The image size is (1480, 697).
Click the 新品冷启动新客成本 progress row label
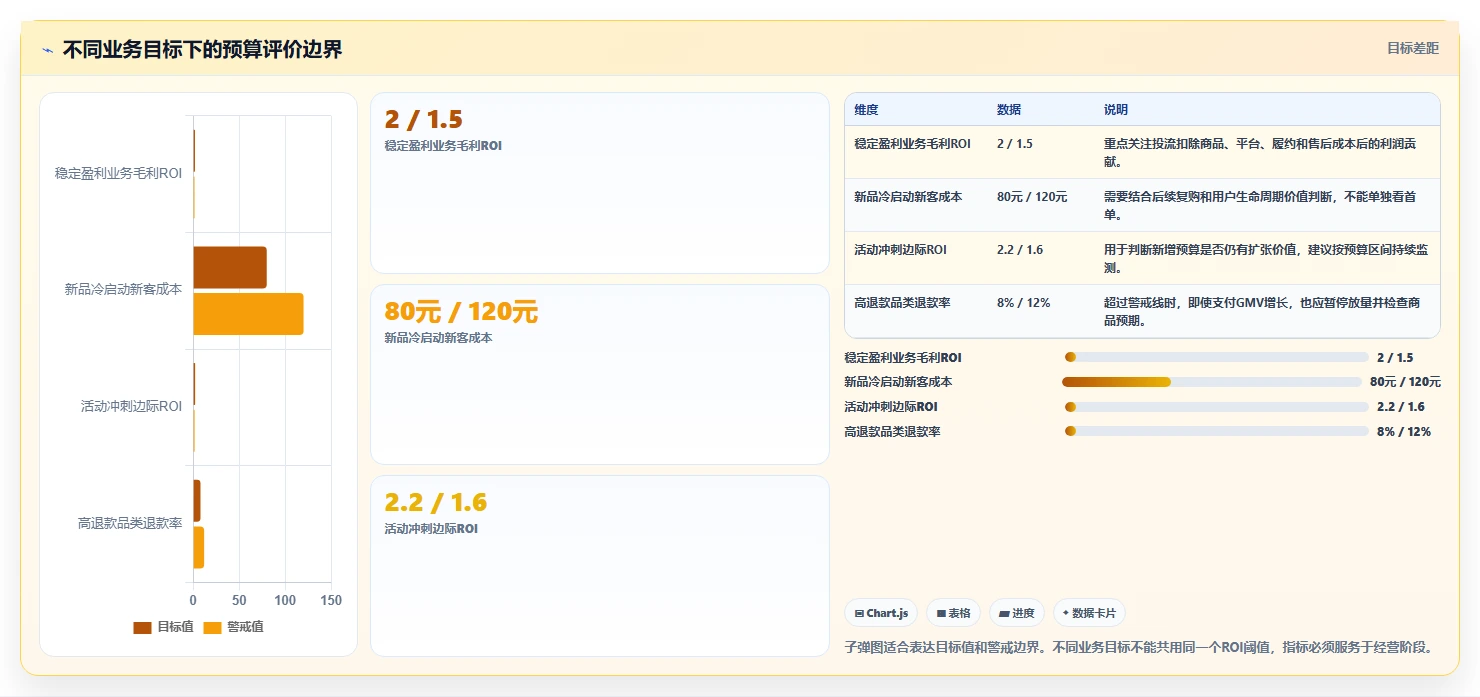[898, 382]
